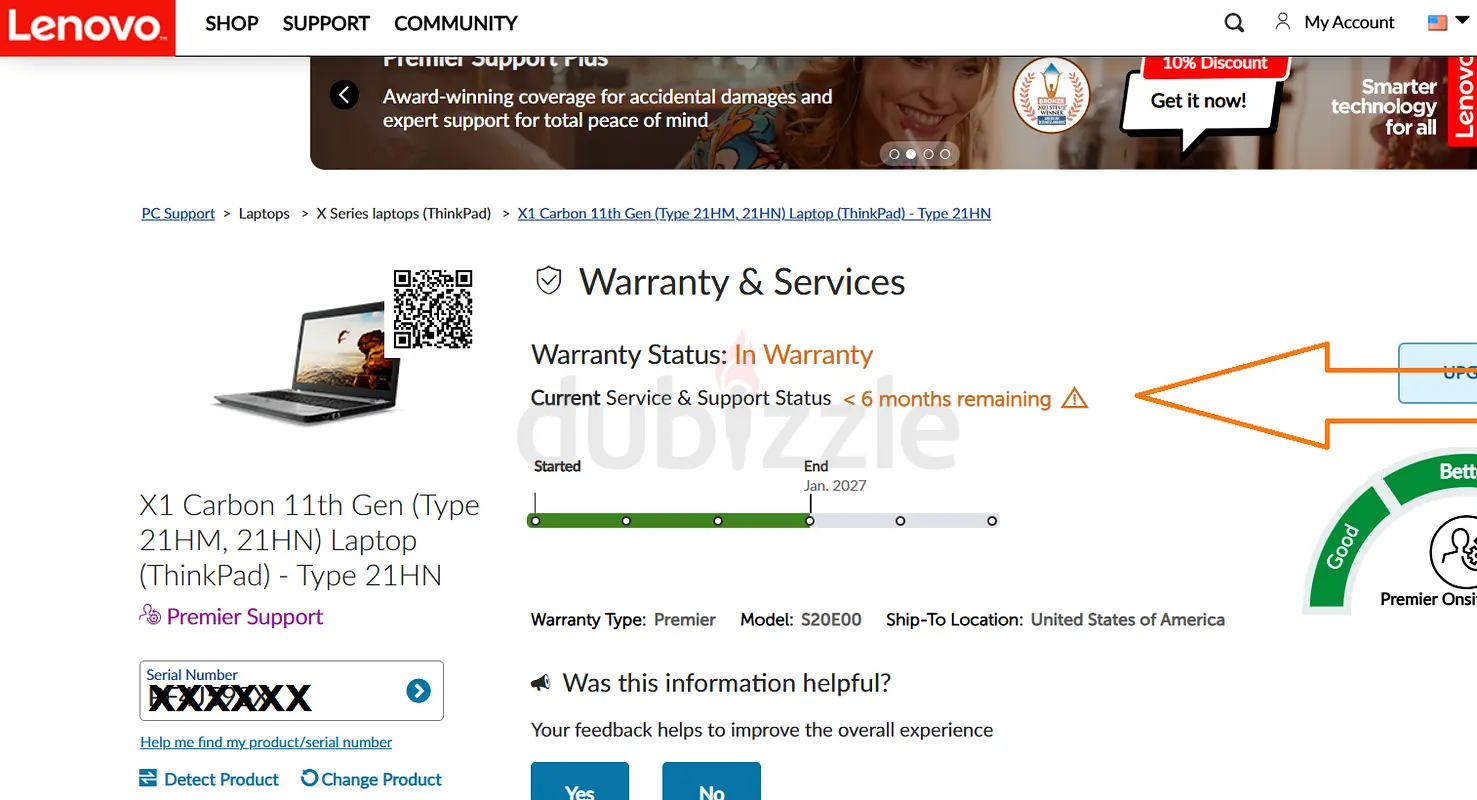Image resolution: width=1477 pixels, height=800 pixels.
Task: Click the Lenovo logo
Action: coord(87,28)
